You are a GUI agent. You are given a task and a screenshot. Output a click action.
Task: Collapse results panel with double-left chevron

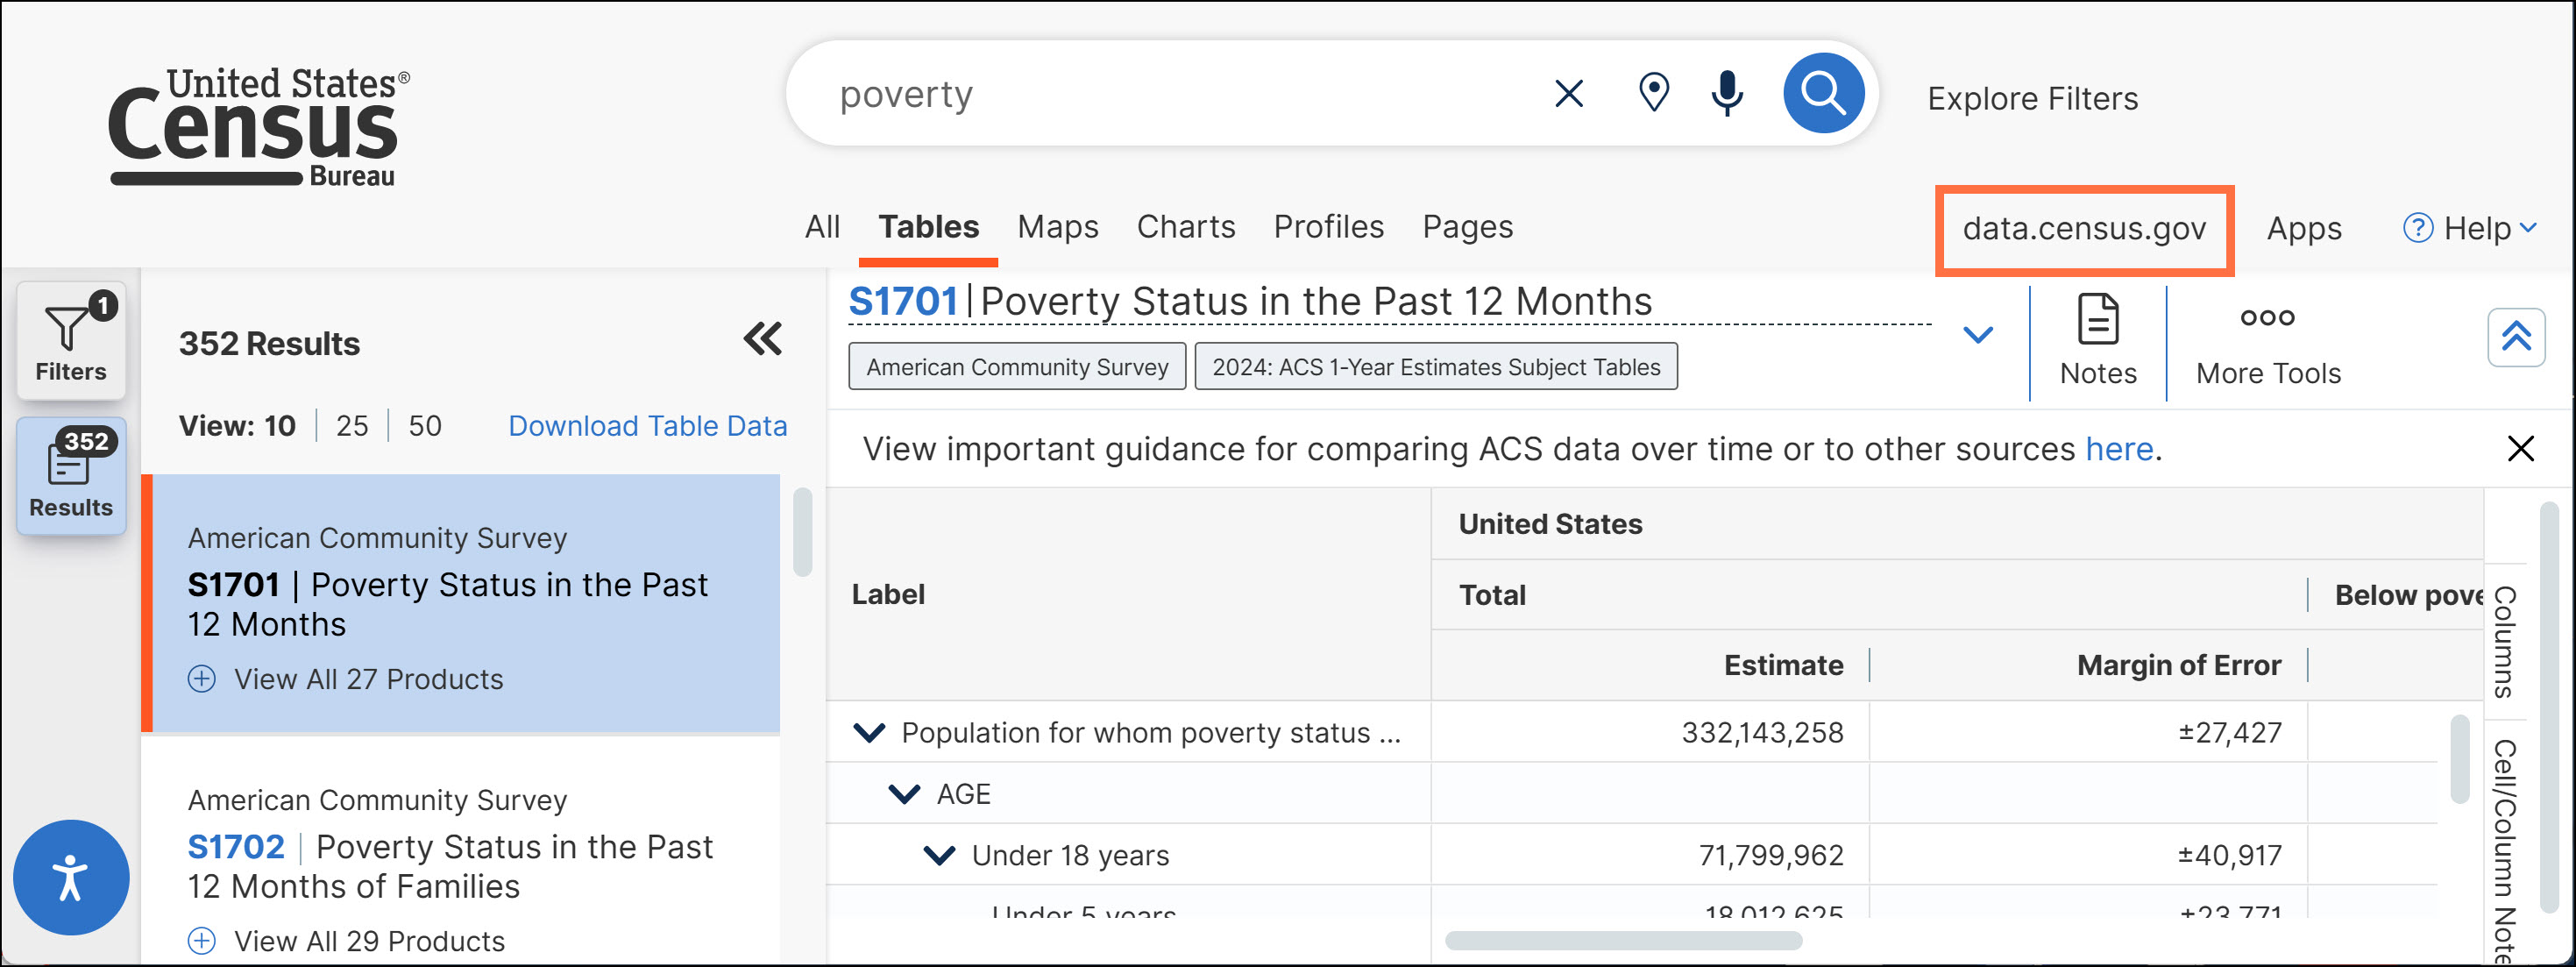click(x=762, y=339)
